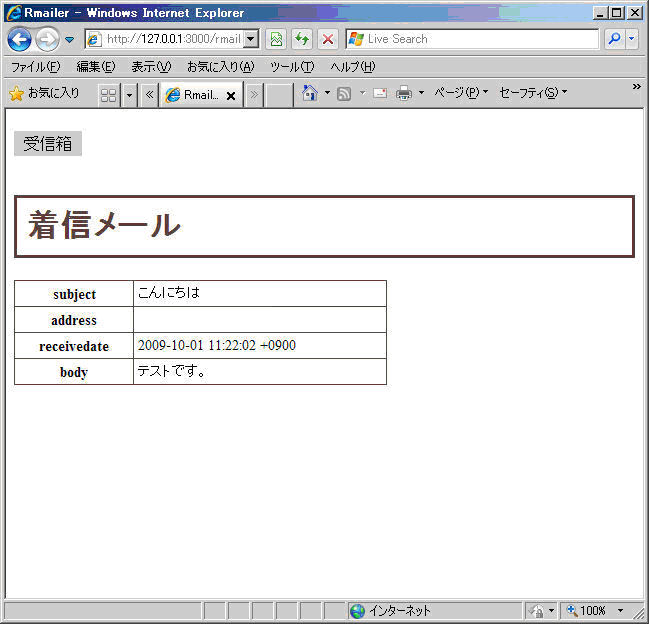The width and height of the screenshot is (649, 624).
Task: Open the print options dropdown arrow
Action: 421,93
